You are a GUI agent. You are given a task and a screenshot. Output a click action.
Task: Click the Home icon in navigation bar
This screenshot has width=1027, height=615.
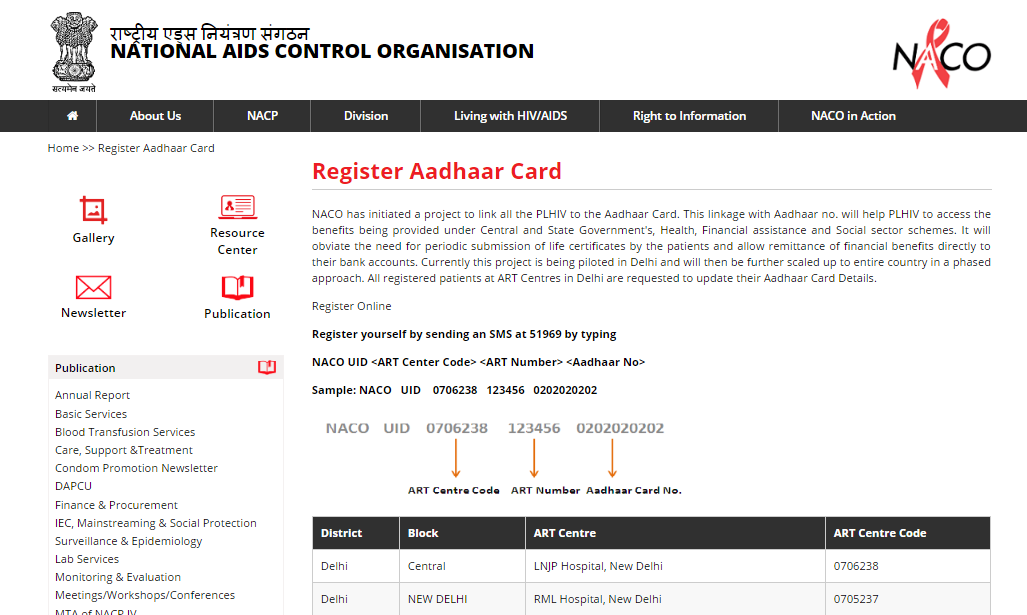click(x=72, y=116)
